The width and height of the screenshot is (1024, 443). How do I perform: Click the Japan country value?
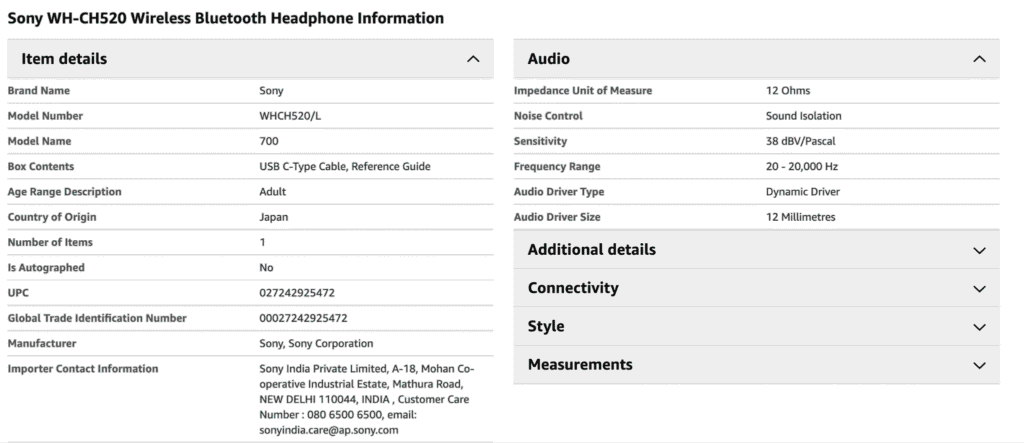(274, 217)
